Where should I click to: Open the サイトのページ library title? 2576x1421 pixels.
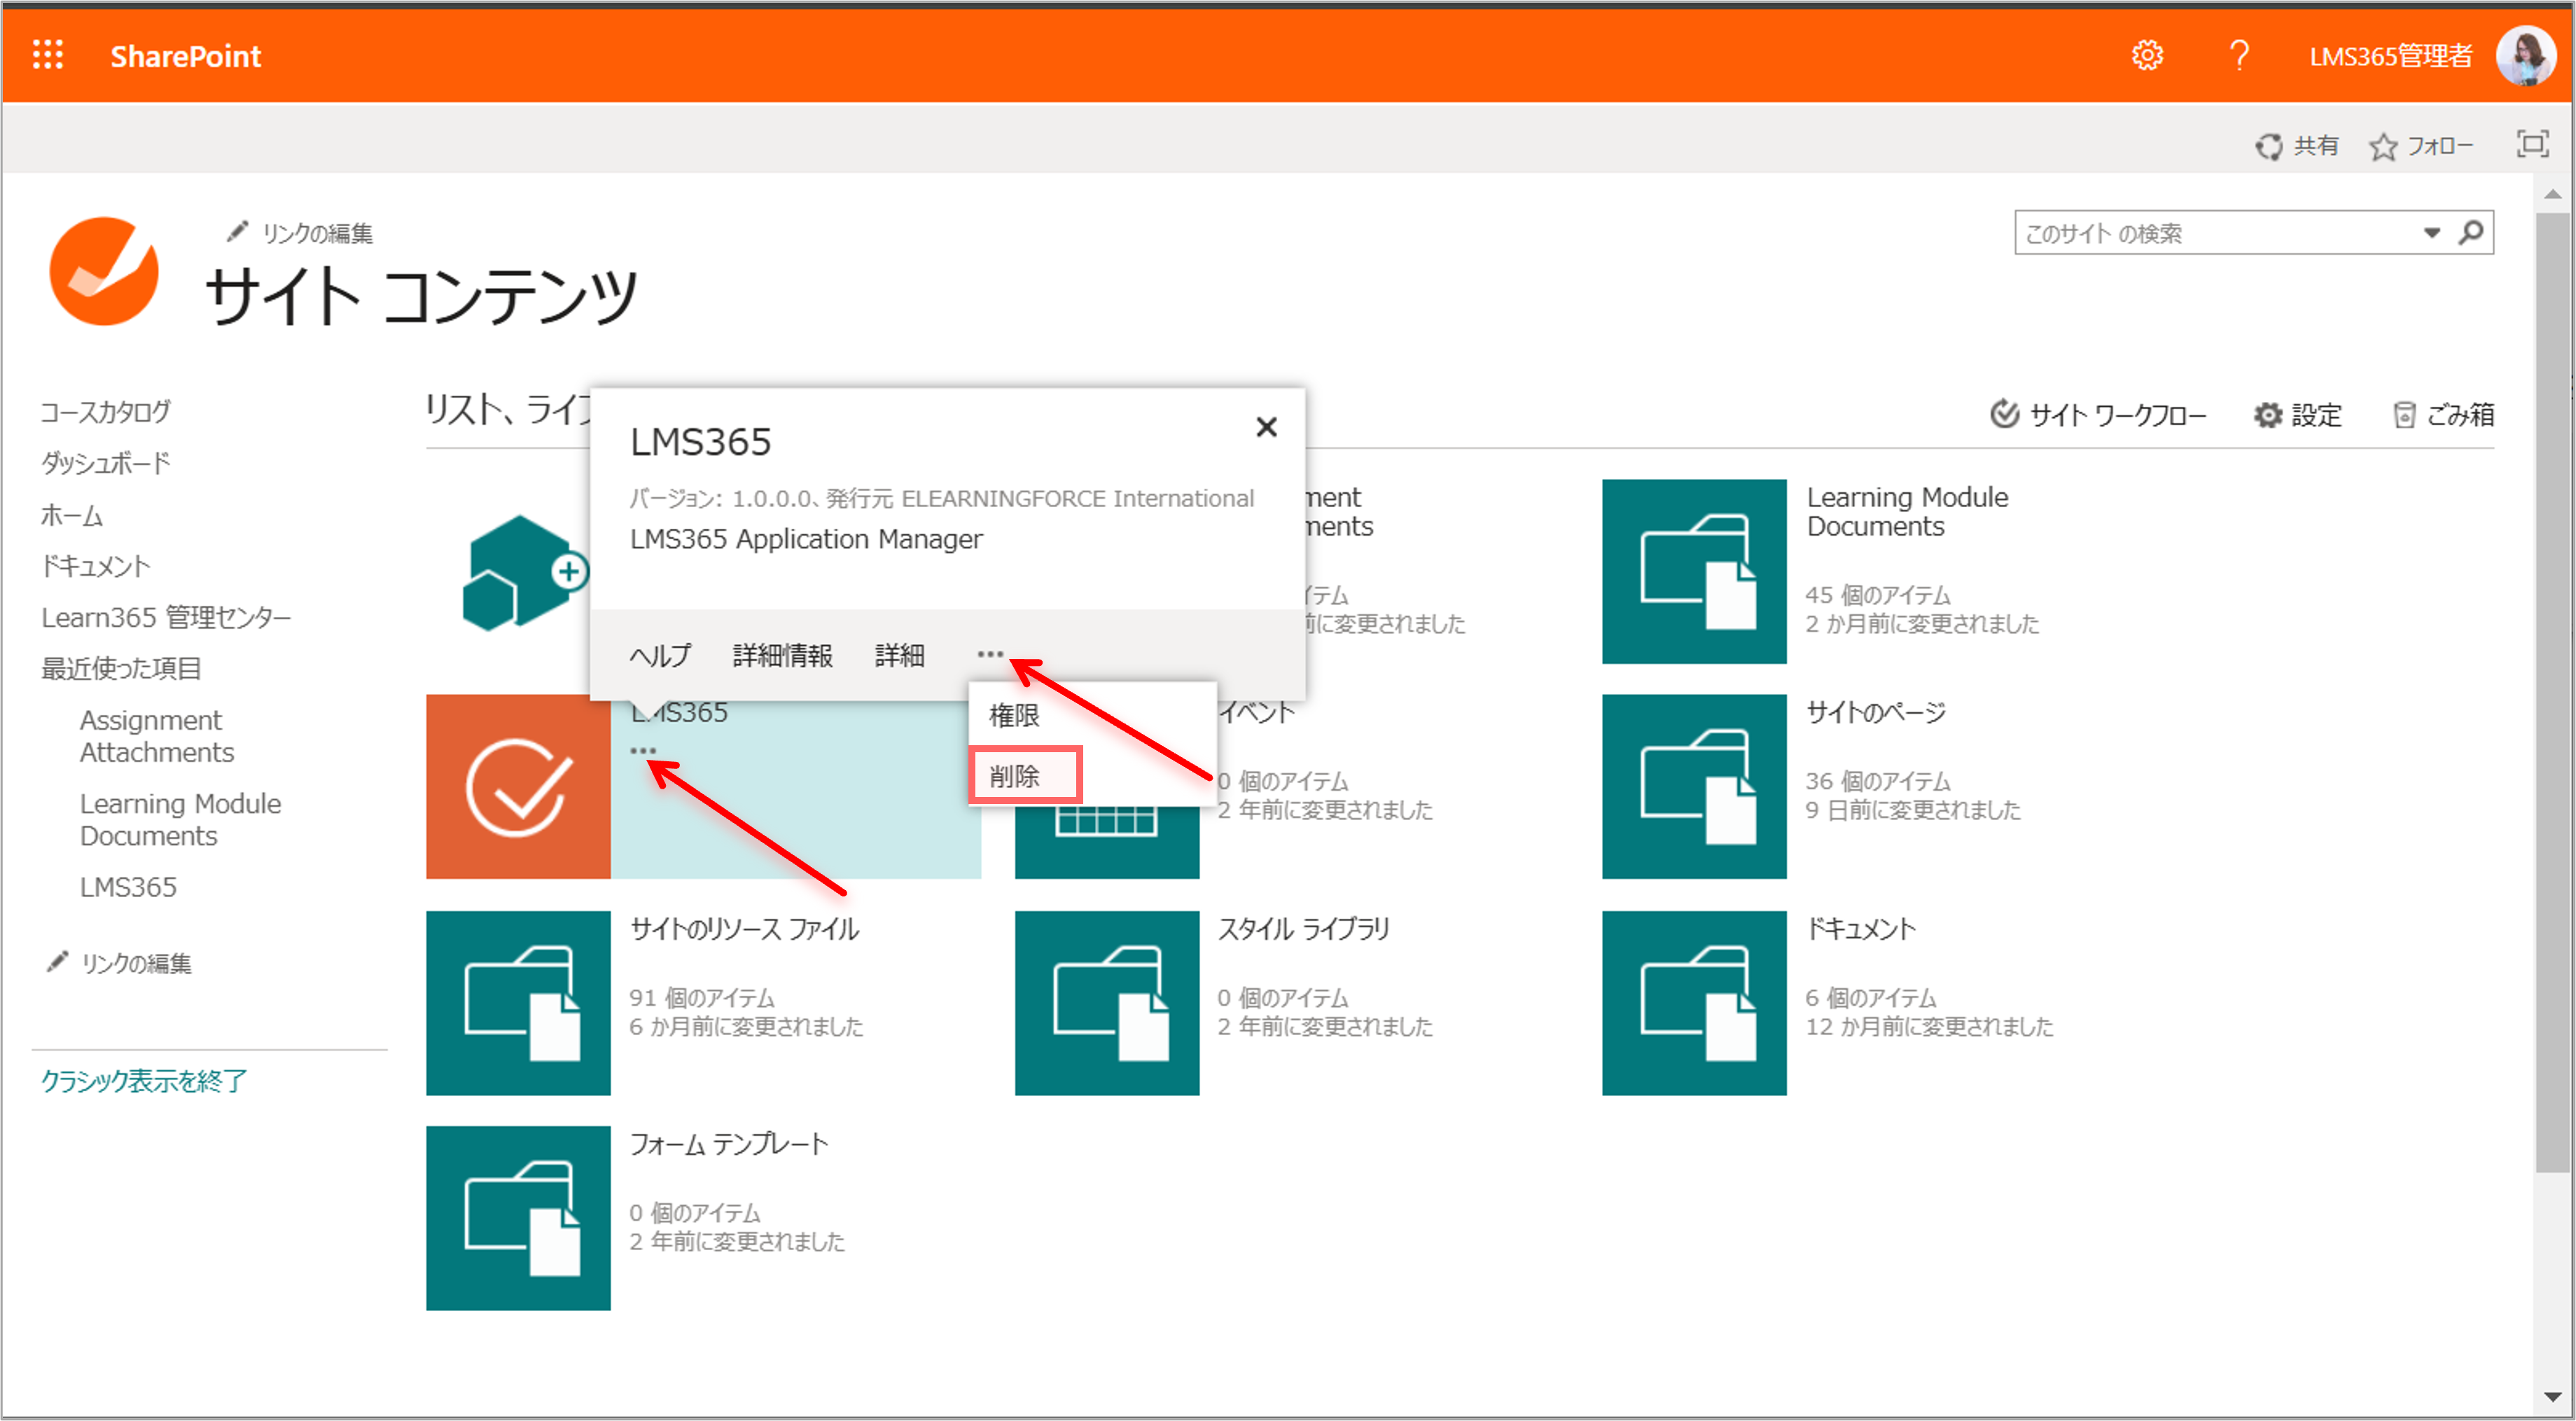tap(1876, 712)
